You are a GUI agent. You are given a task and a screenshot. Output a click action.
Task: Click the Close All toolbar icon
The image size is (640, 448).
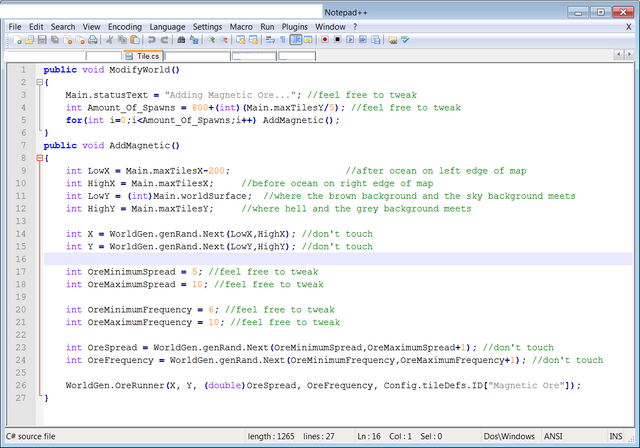(x=80, y=40)
